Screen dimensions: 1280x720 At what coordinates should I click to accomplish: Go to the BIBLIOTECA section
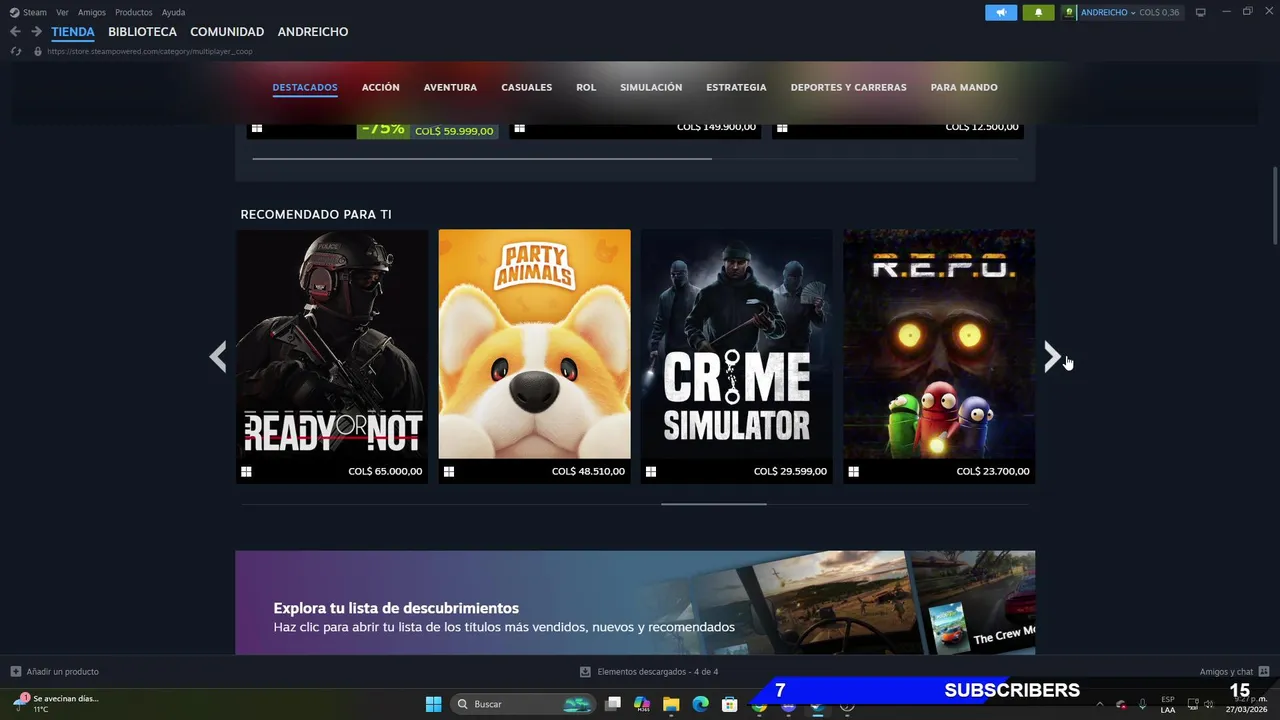pos(142,32)
